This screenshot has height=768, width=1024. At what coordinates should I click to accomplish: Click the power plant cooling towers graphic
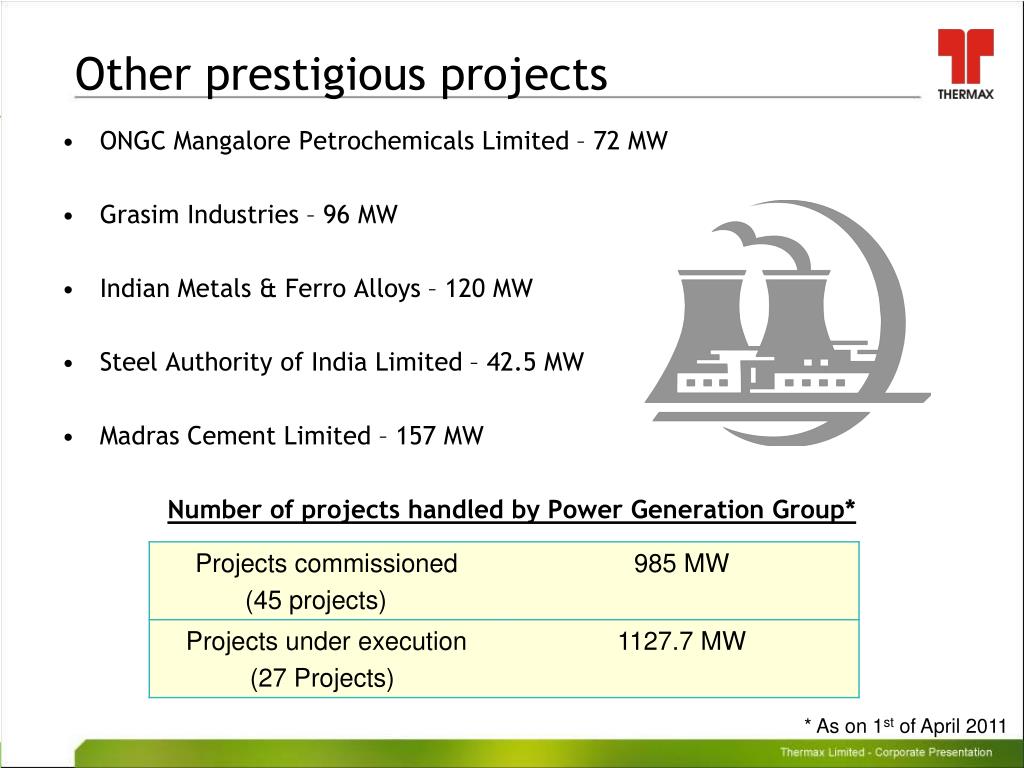click(x=788, y=323)
